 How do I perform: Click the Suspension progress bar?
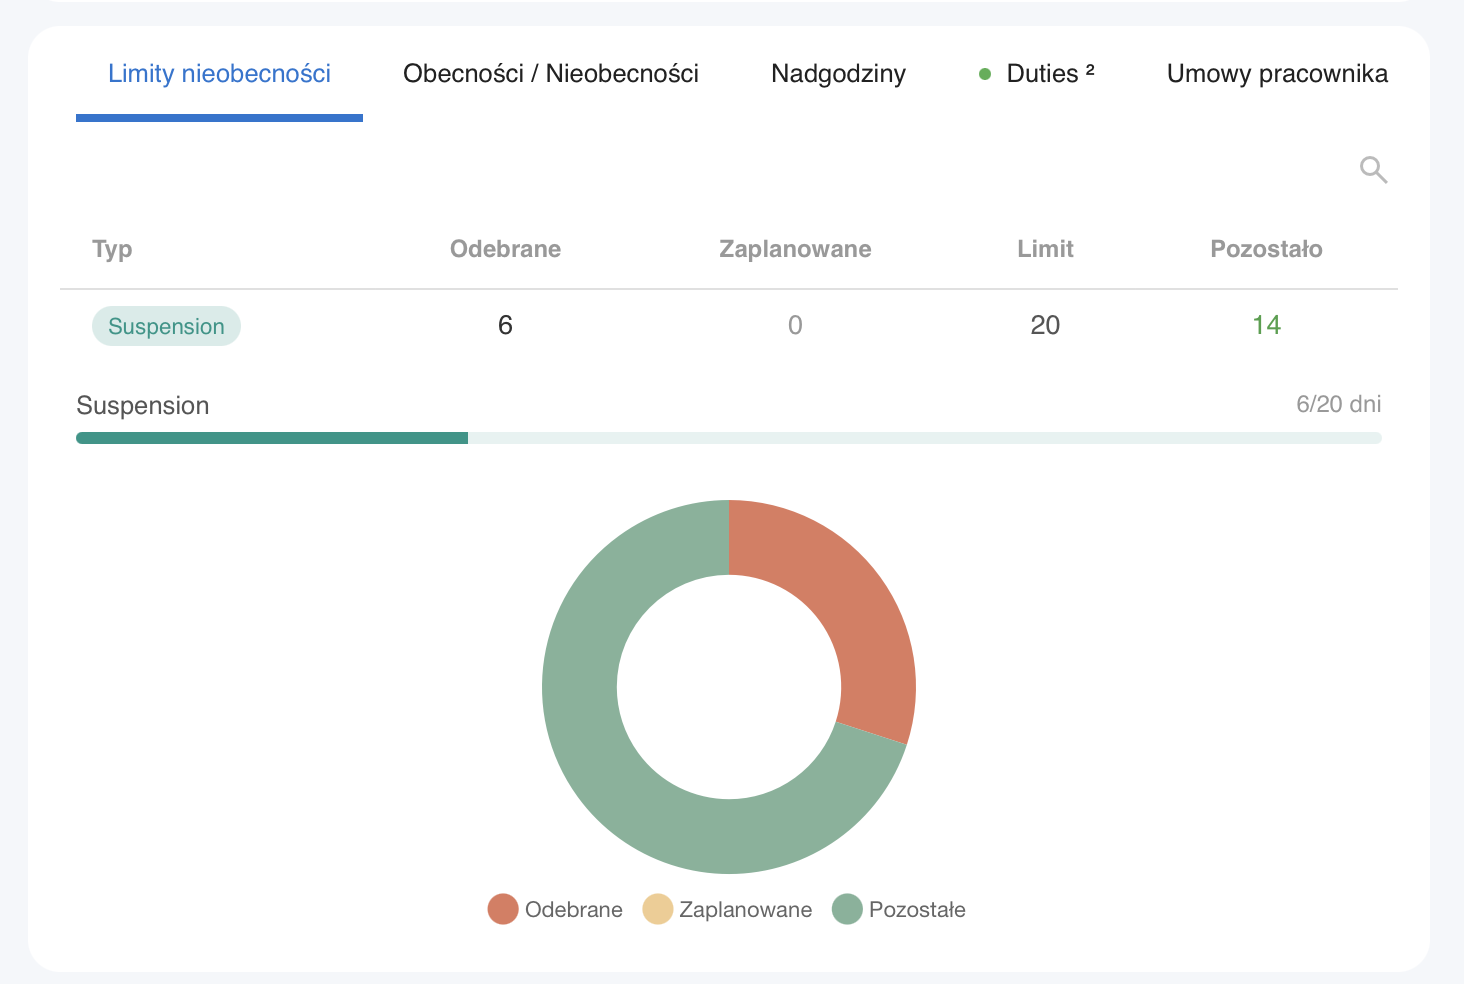[729, 438]
